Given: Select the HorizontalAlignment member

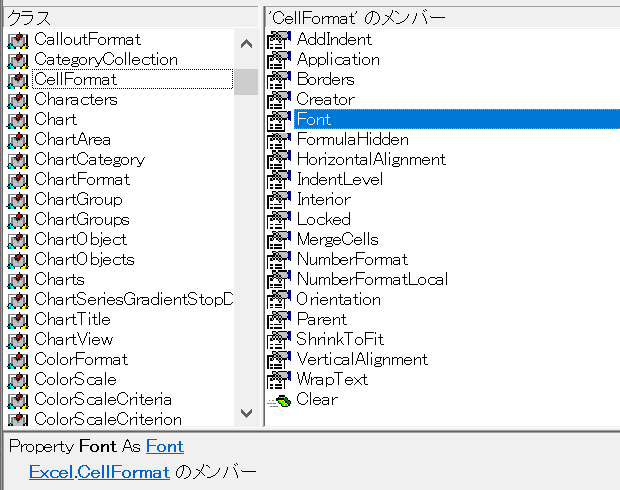Looking at the screenshot, I should pyautogui.click(x=371, y=159).
